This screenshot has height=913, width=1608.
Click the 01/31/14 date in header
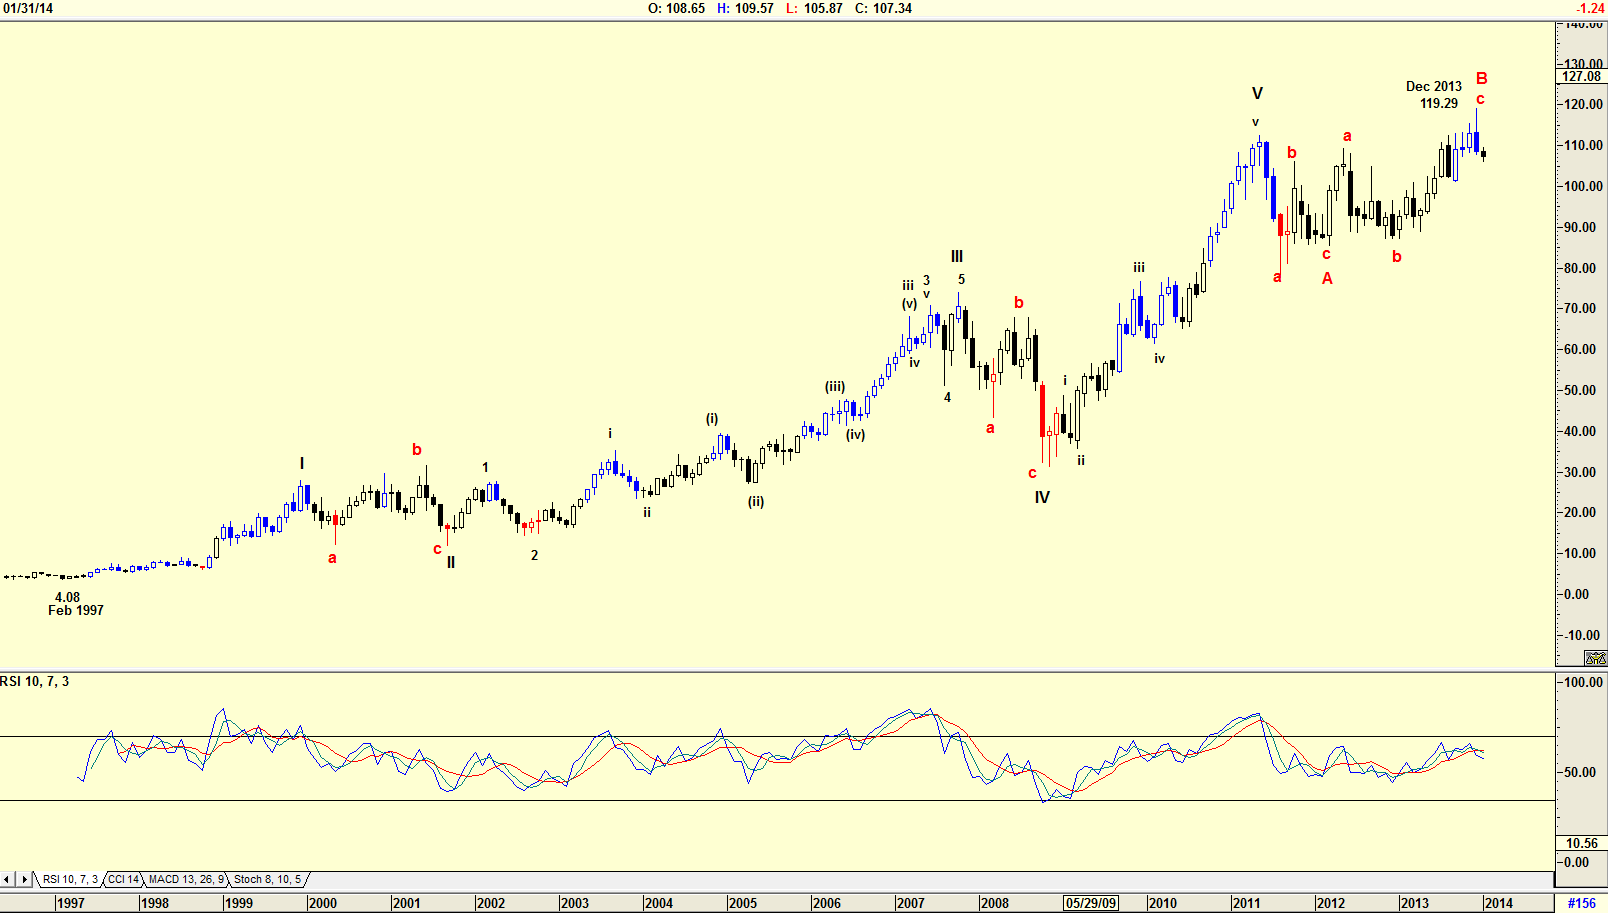(x=28, y=8)
